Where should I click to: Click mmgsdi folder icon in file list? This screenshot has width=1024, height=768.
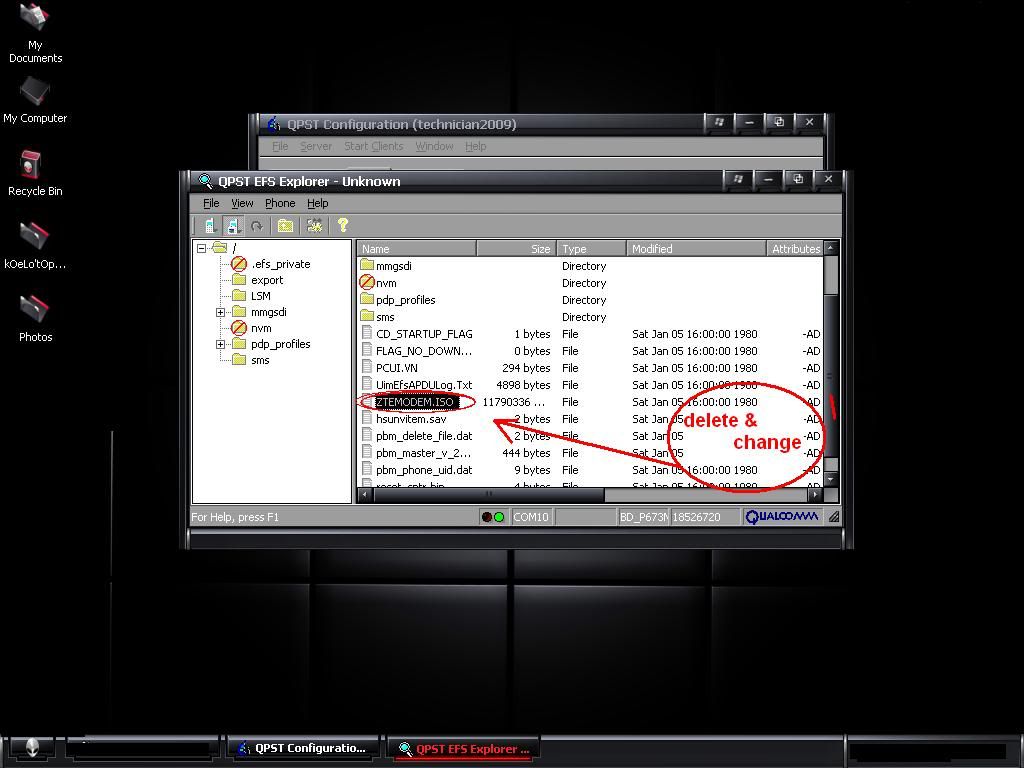366,265
